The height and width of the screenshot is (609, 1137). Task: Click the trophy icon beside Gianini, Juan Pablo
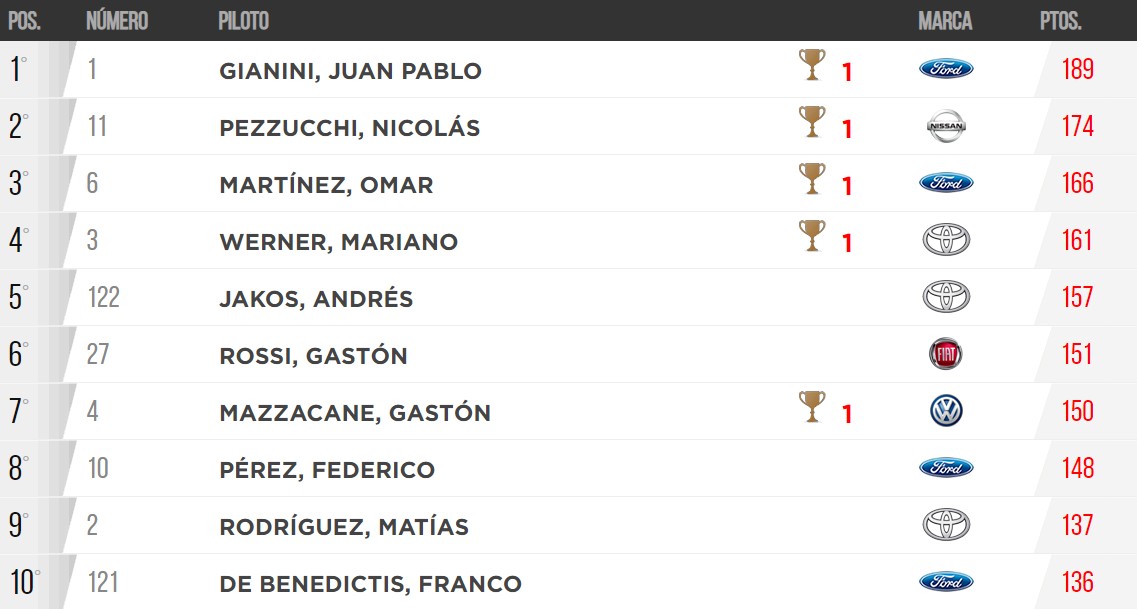click(x=812, y=65)
